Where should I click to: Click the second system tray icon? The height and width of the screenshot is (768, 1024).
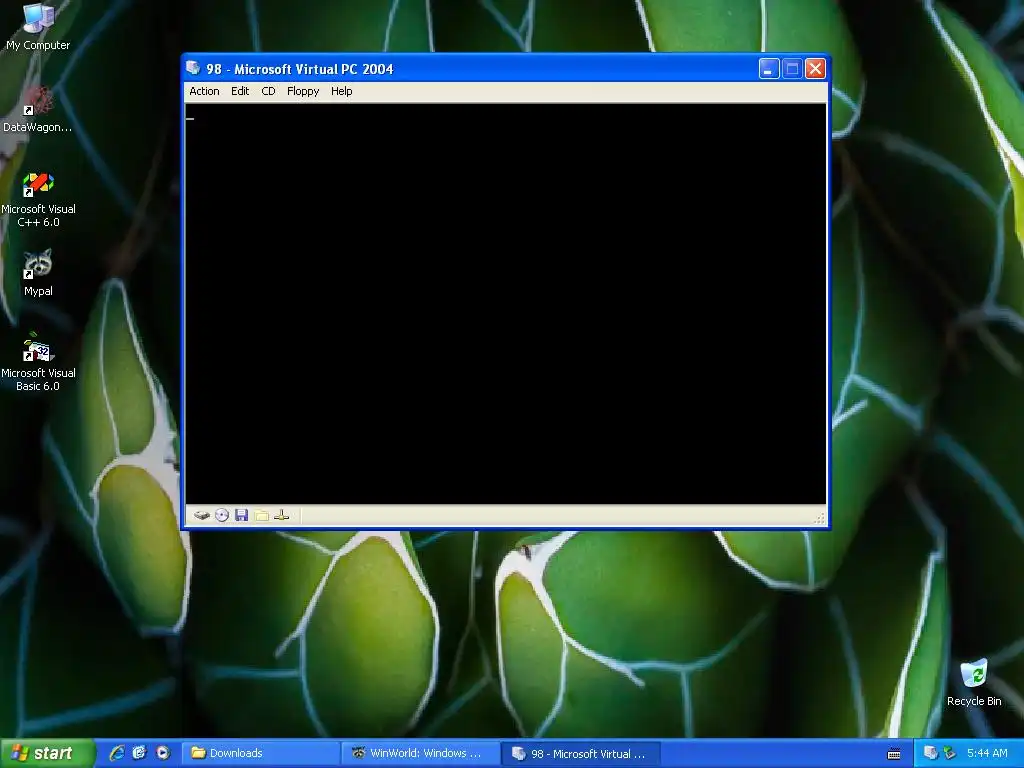pos(949,753)
